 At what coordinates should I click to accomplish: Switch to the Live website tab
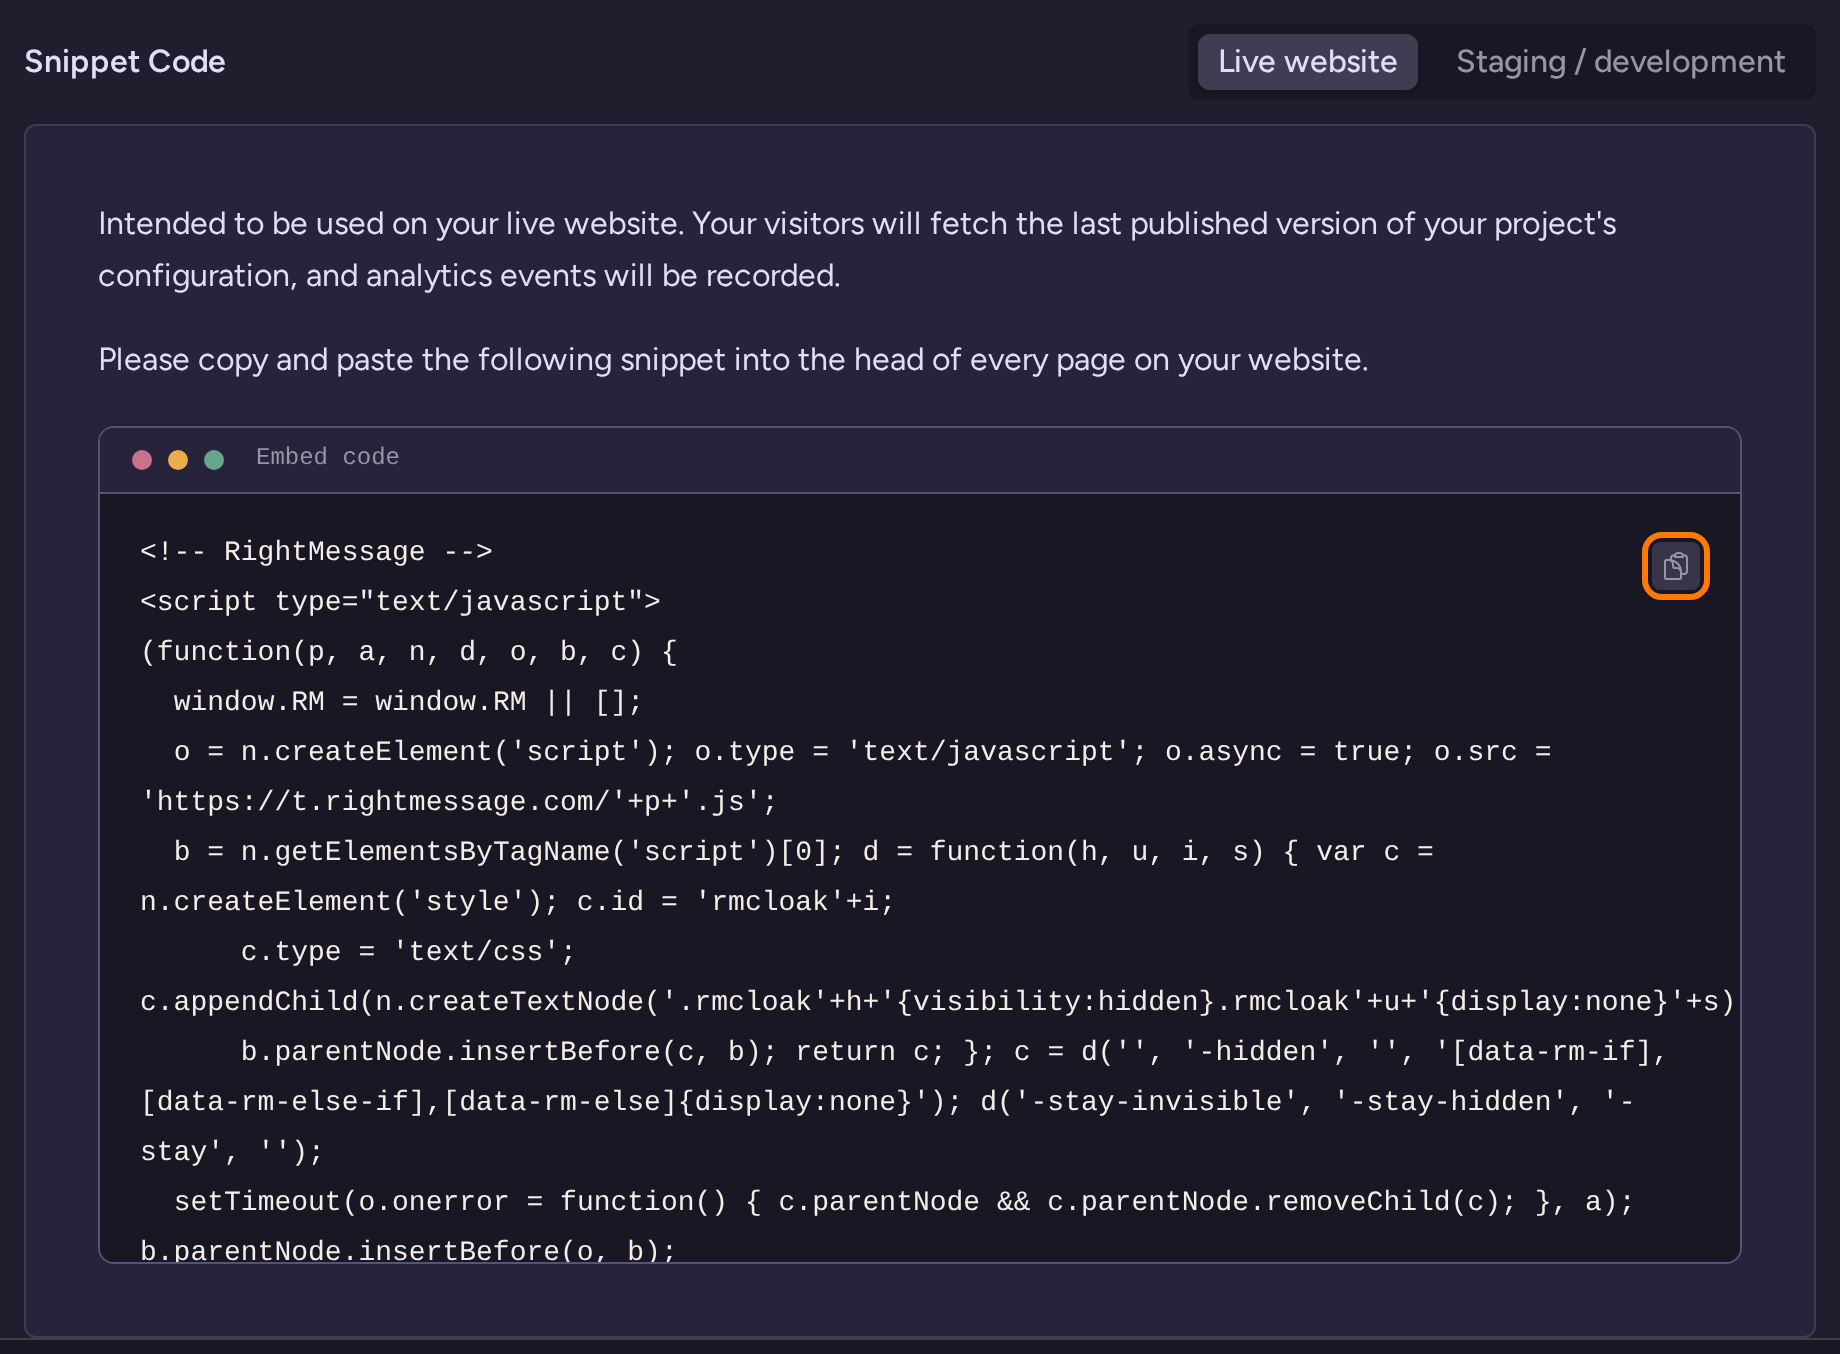(1307, 62)
